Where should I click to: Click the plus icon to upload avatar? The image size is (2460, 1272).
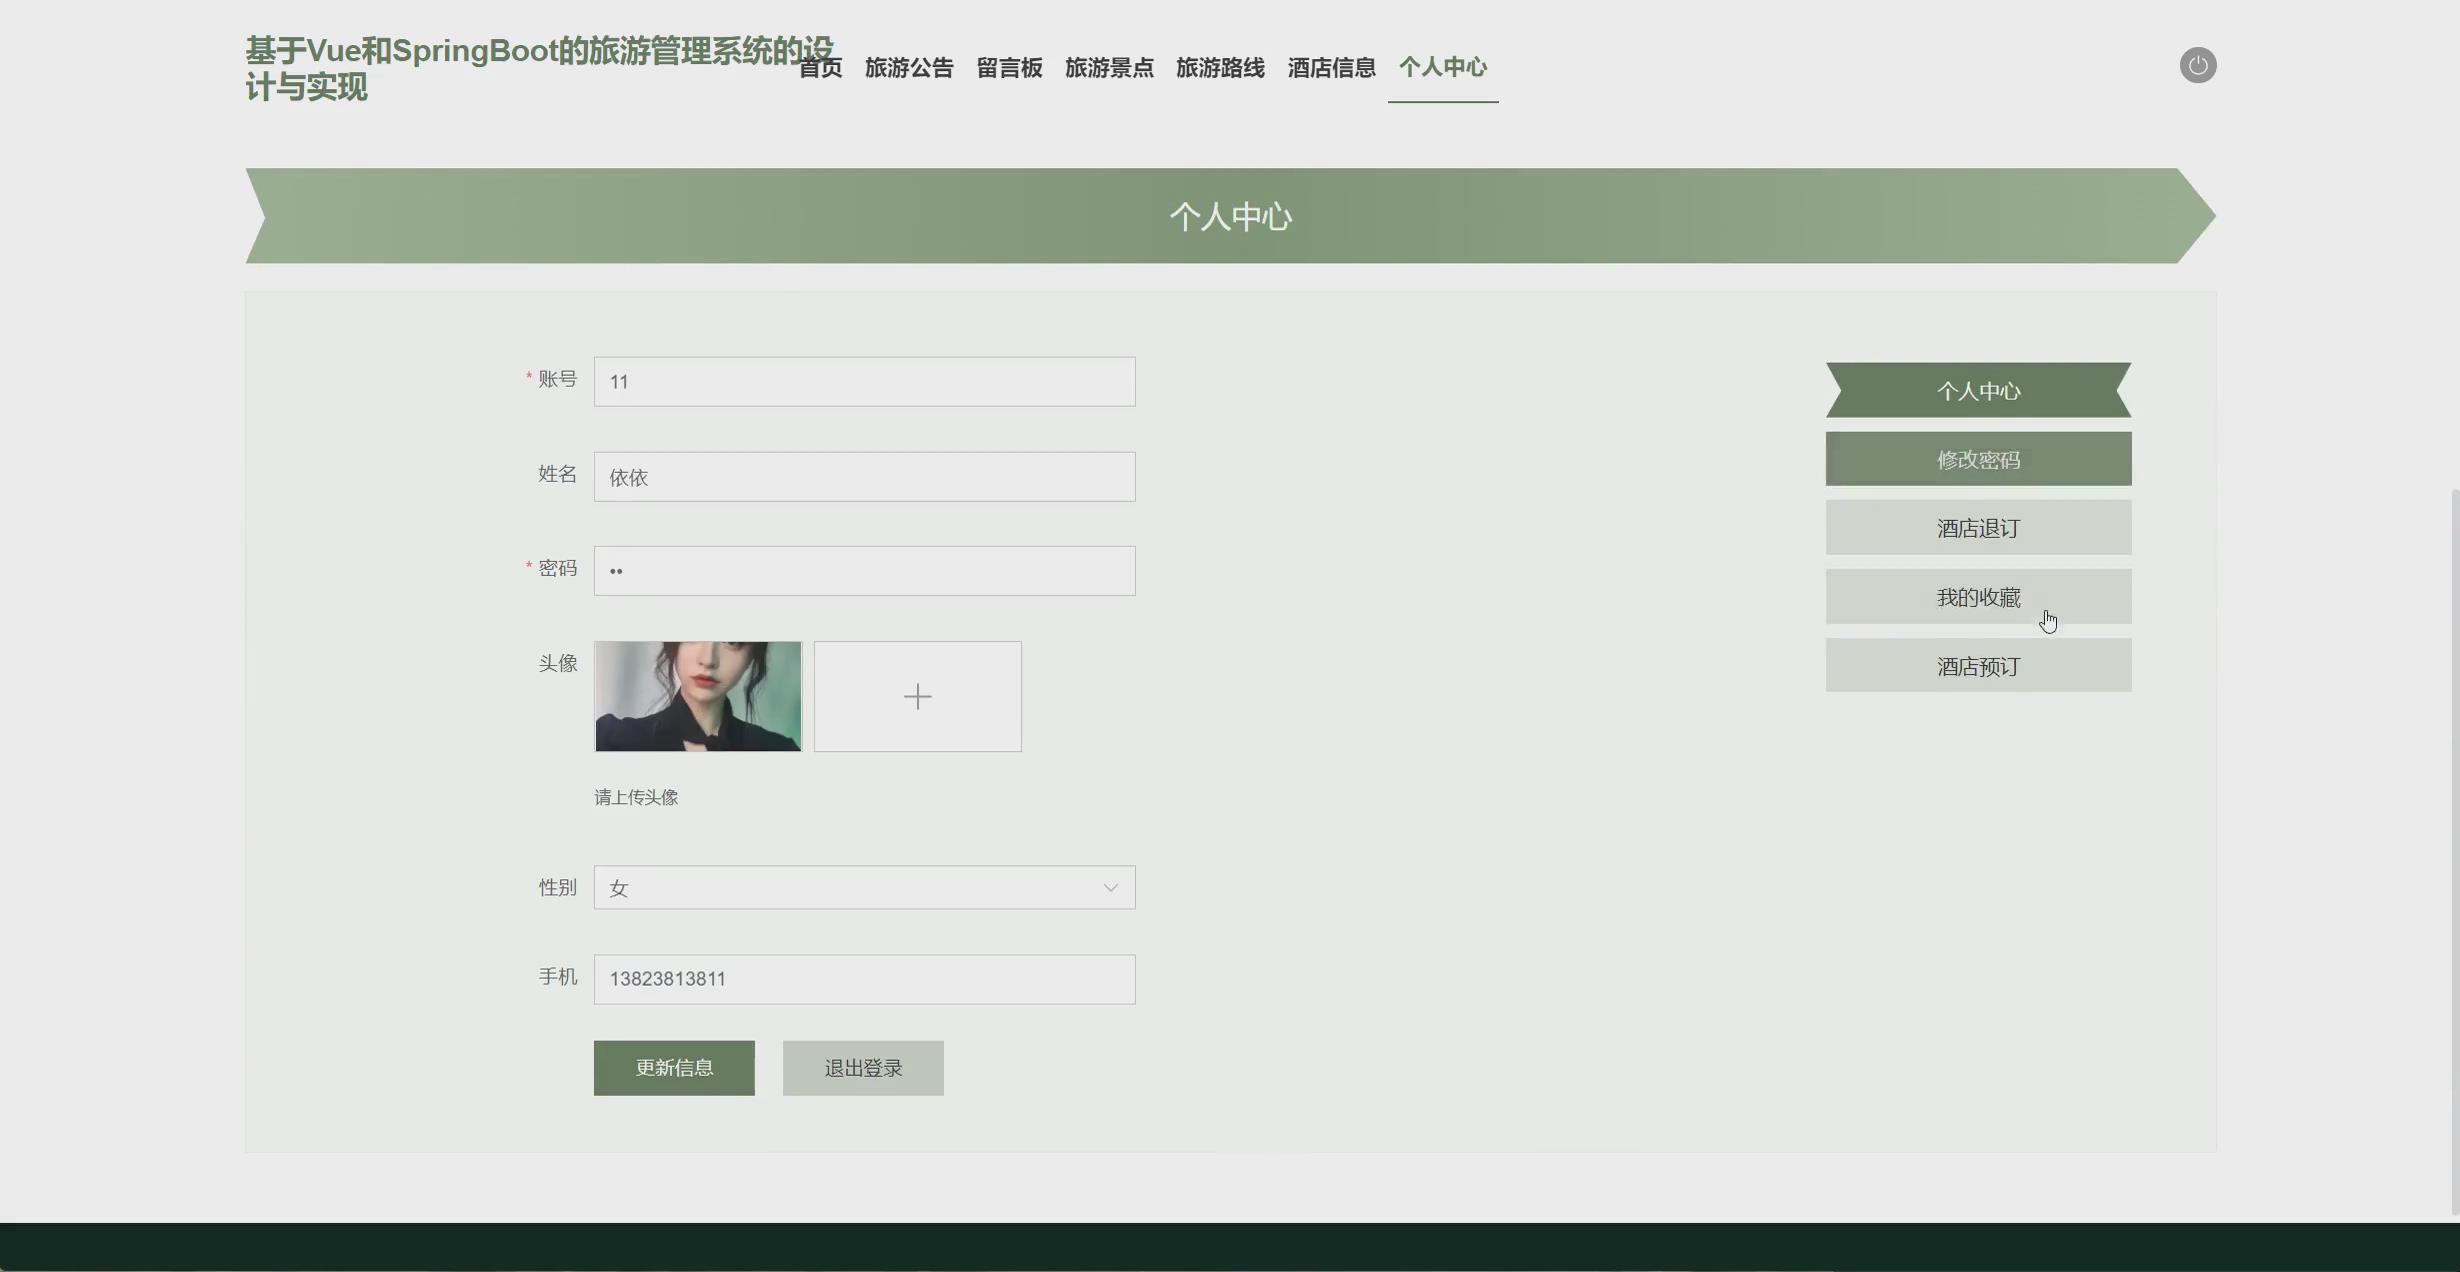917,696
